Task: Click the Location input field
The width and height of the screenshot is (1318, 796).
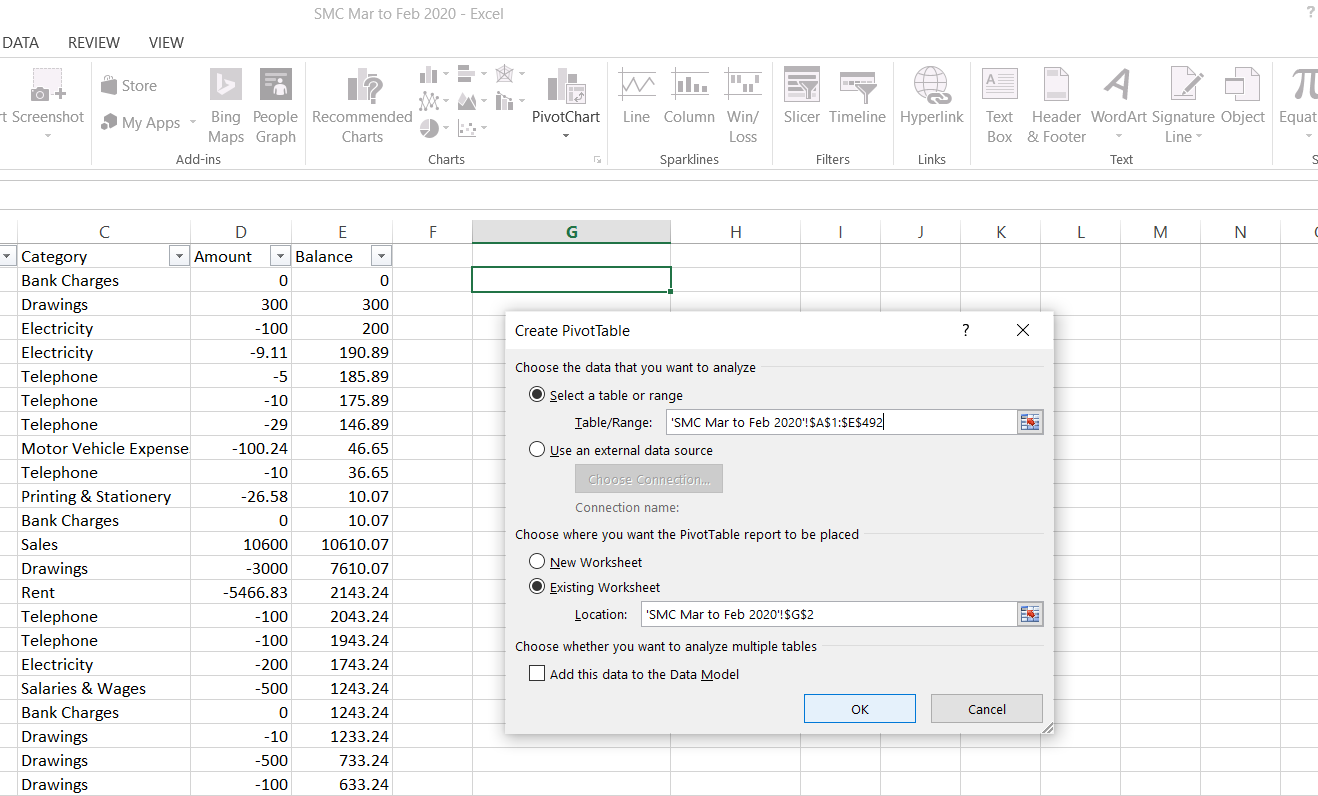Action: (827, 614)
